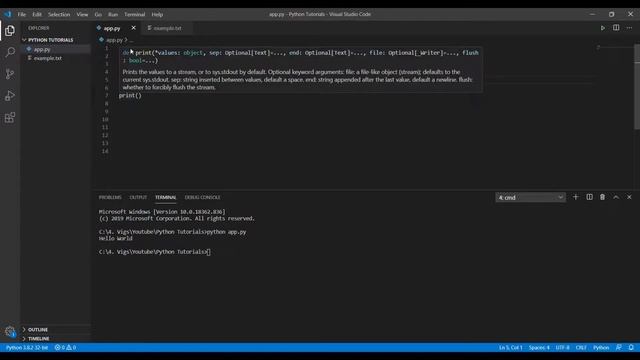640x360 pixels.
Task: Minimize the VS Code window
Action: click(593, 14)
